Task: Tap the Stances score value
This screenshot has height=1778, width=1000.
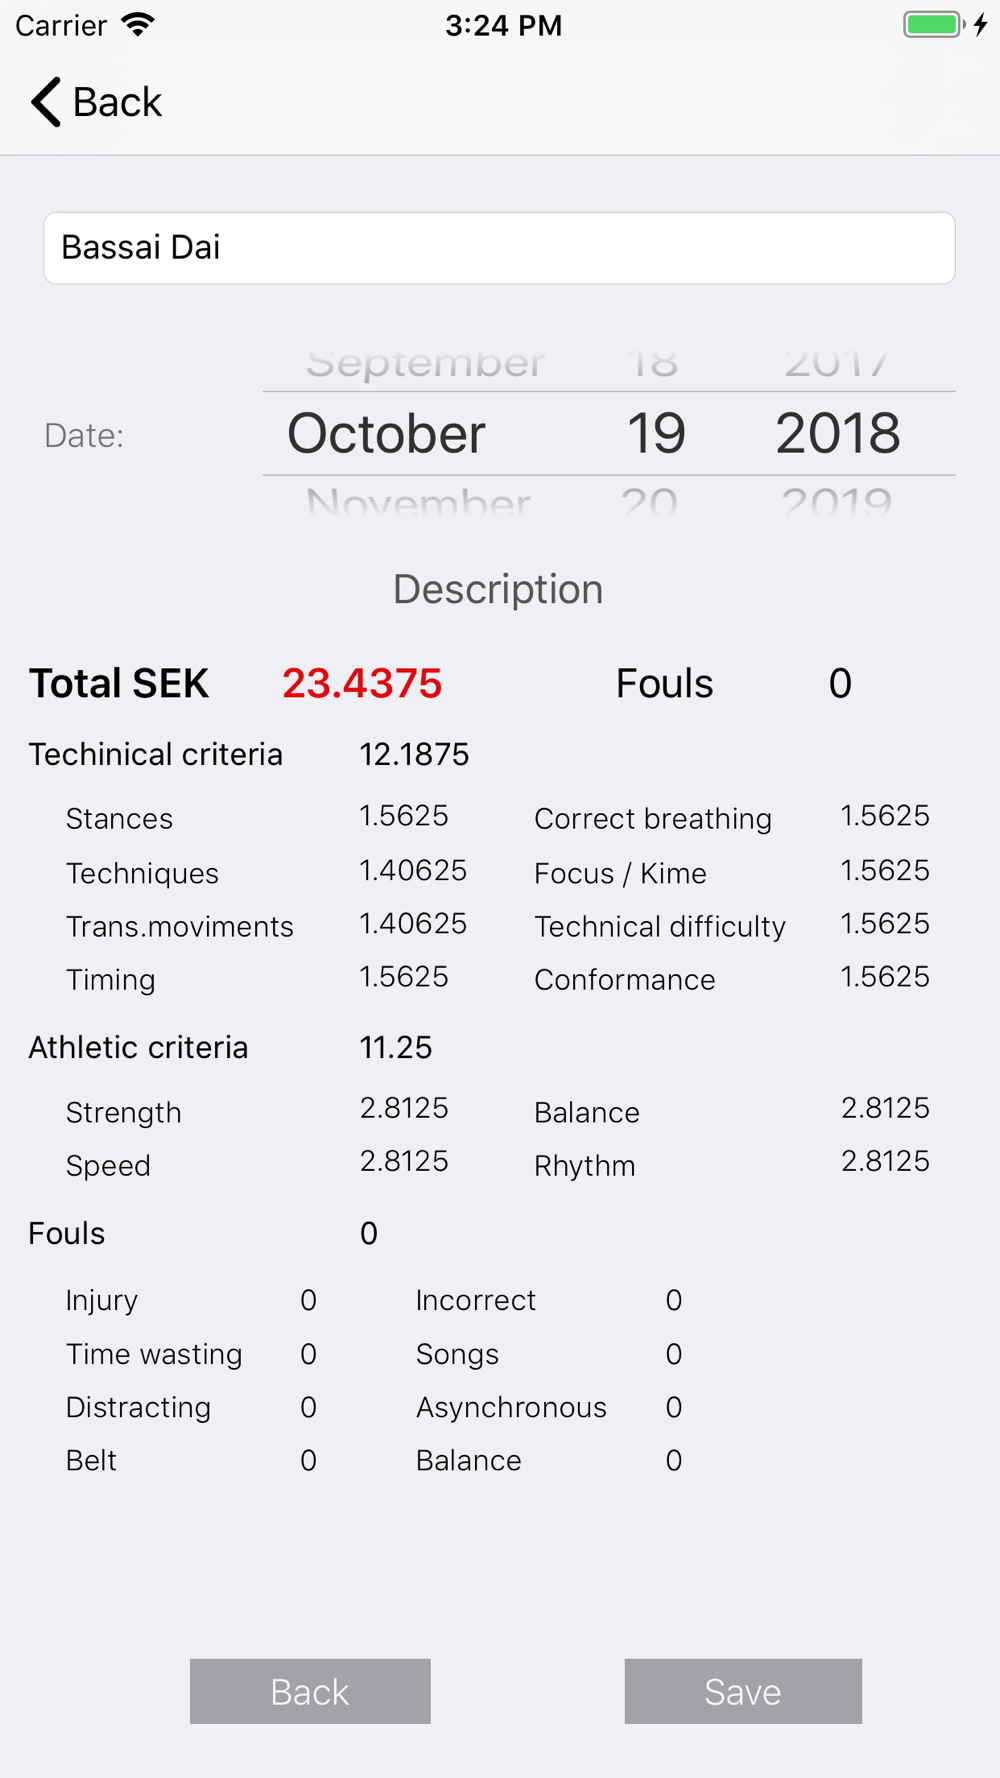Action: [x=404, y=816]
